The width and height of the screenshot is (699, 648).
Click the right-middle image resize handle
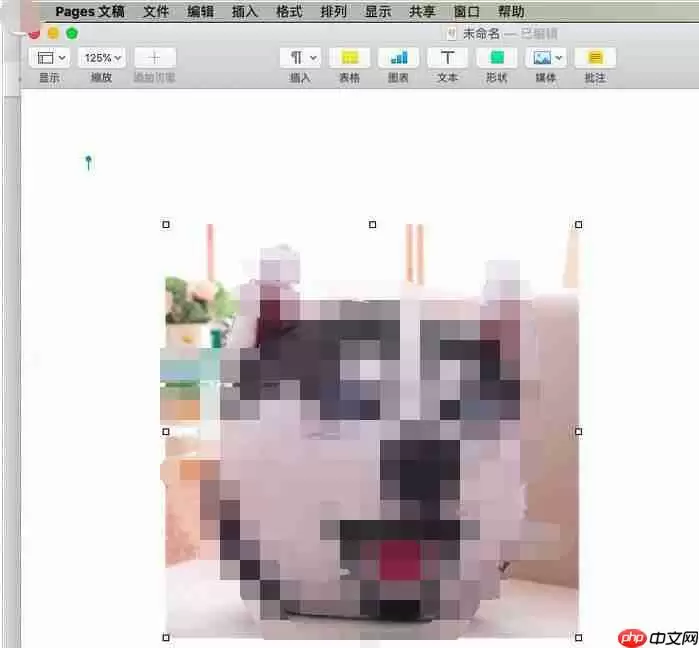point(579,432)
